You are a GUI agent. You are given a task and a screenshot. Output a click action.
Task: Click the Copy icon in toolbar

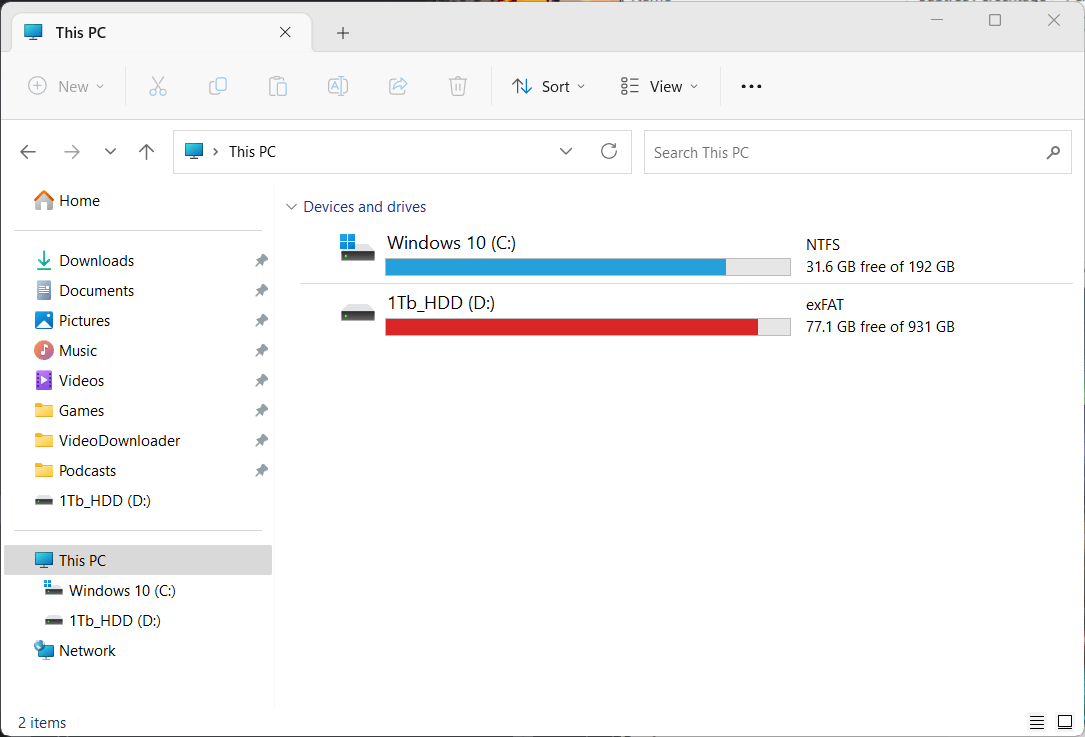[x=218, y=87]
